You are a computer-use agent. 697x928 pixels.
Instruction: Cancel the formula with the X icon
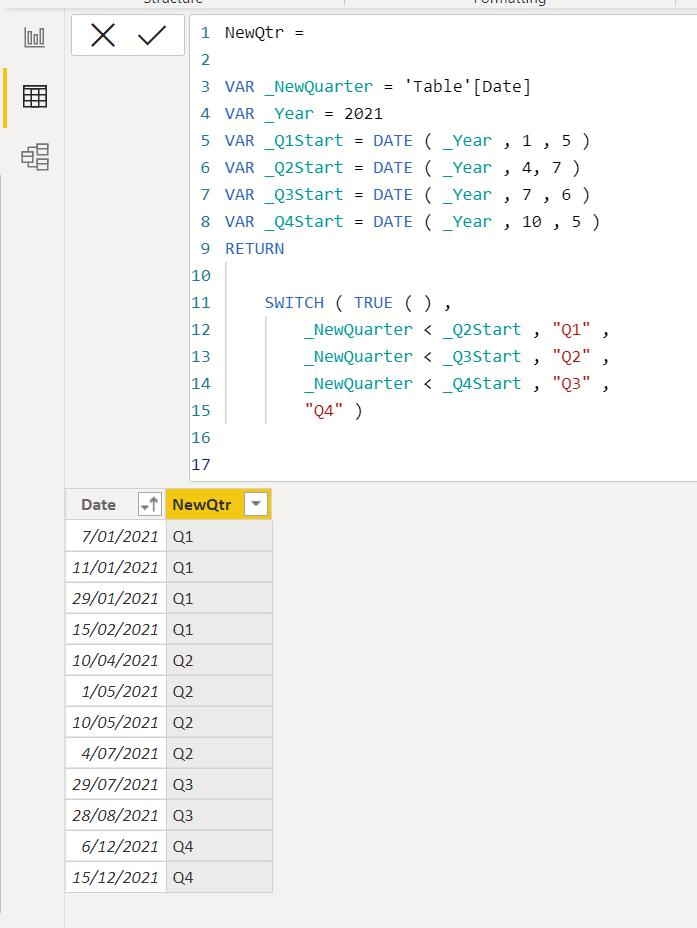coord(103,36)
